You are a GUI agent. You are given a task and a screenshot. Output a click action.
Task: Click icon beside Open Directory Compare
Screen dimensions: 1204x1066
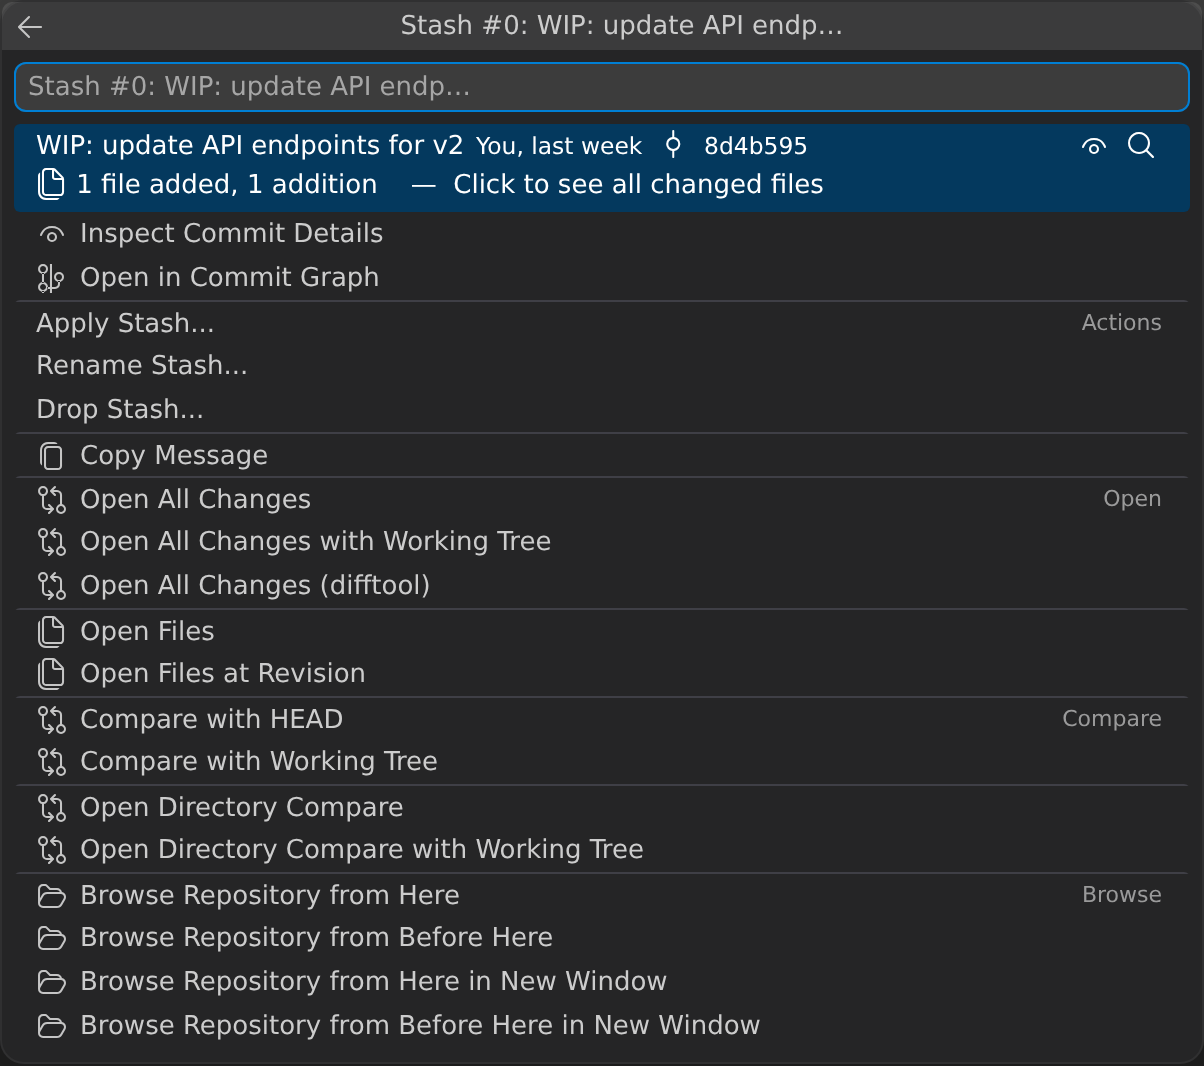pyautogui.click(x=51, y=808)
